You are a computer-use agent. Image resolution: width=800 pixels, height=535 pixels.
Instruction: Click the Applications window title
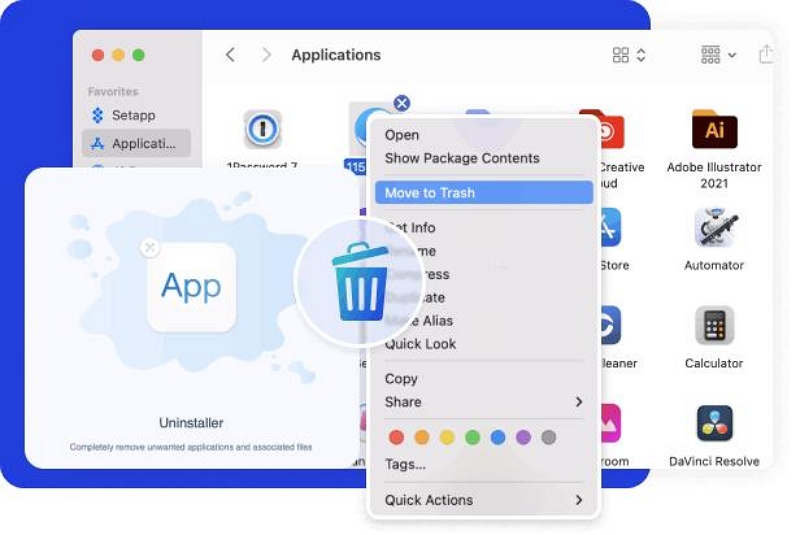(336, 55)
